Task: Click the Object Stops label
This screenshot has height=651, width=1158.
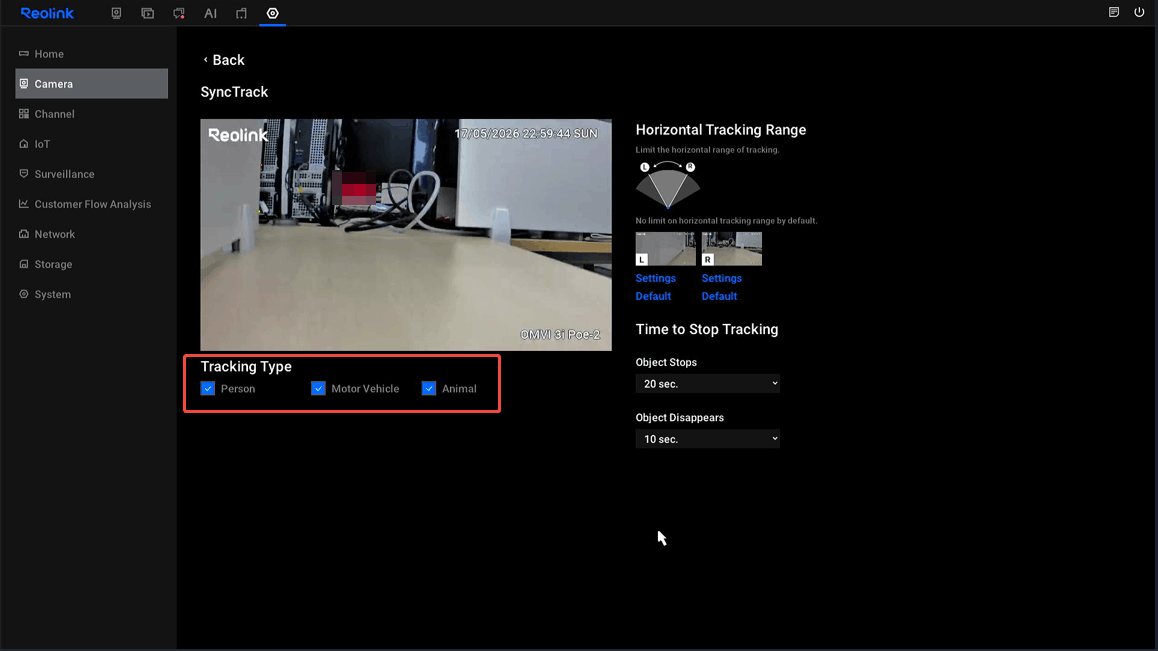Action: coord(666,362)
